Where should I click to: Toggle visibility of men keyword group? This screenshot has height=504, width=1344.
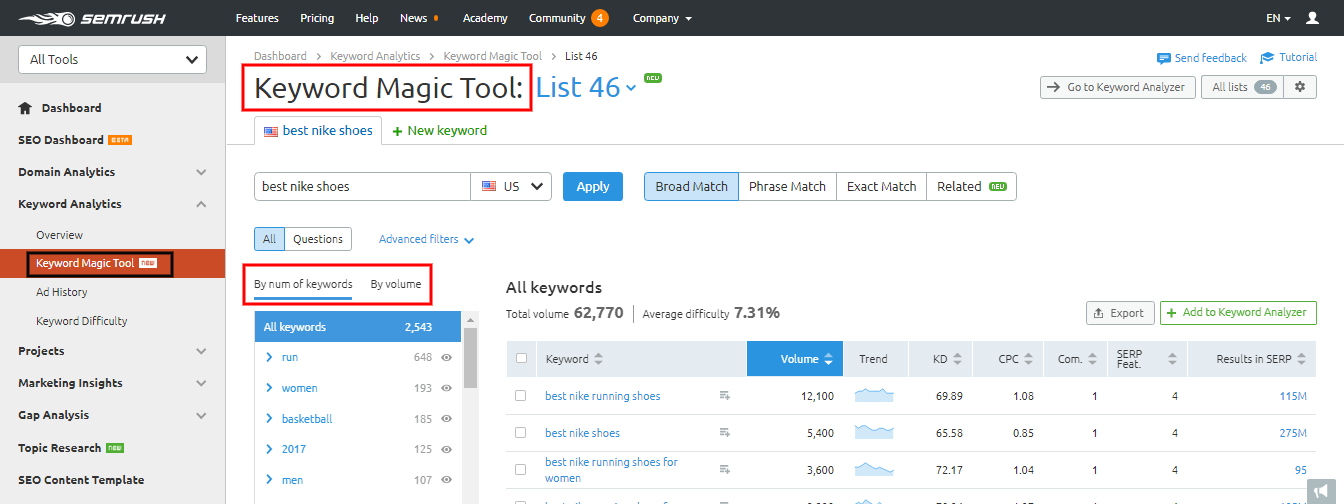coord(447,480)
